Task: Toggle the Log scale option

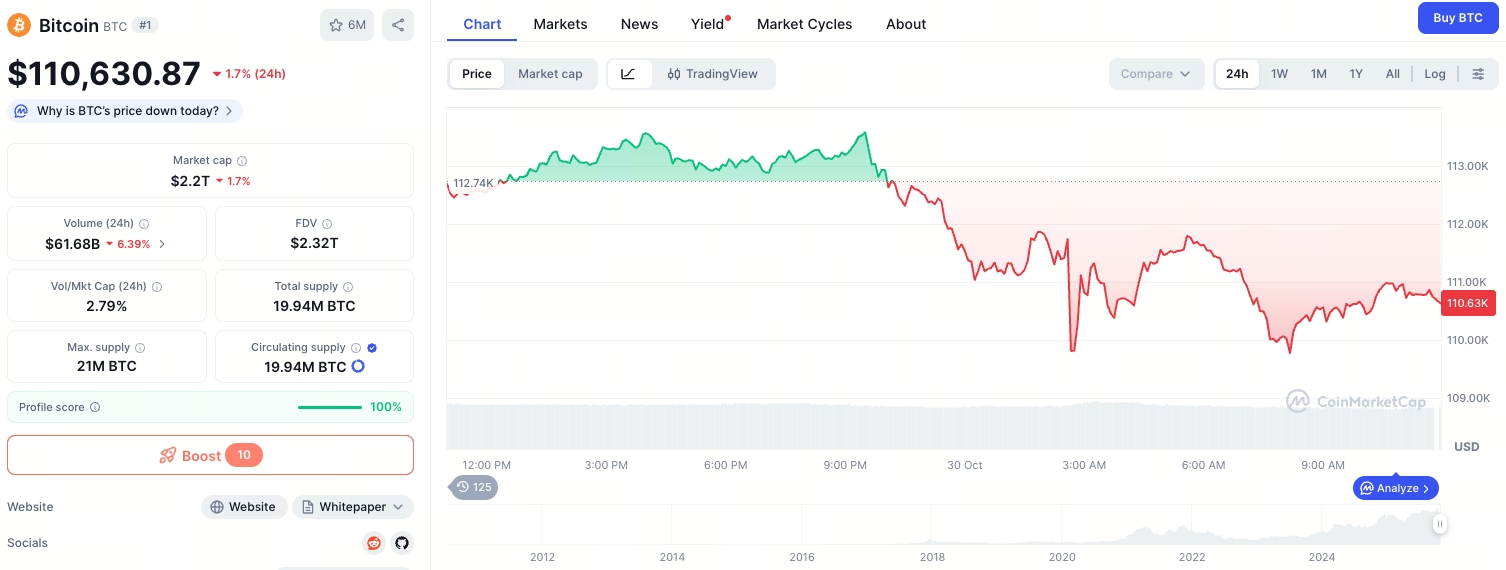Action: click(x=1435, y=74)
